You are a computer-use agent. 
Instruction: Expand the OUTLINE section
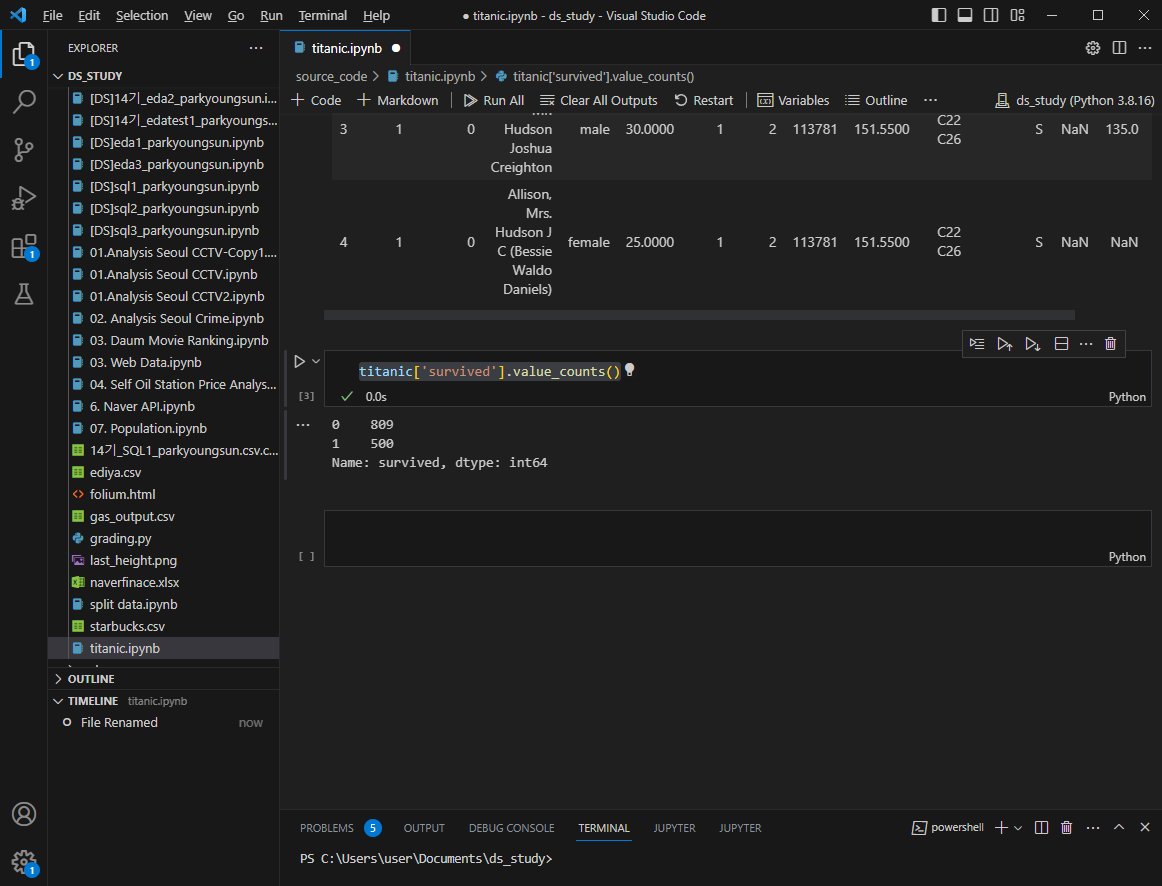tap(163, 679)
